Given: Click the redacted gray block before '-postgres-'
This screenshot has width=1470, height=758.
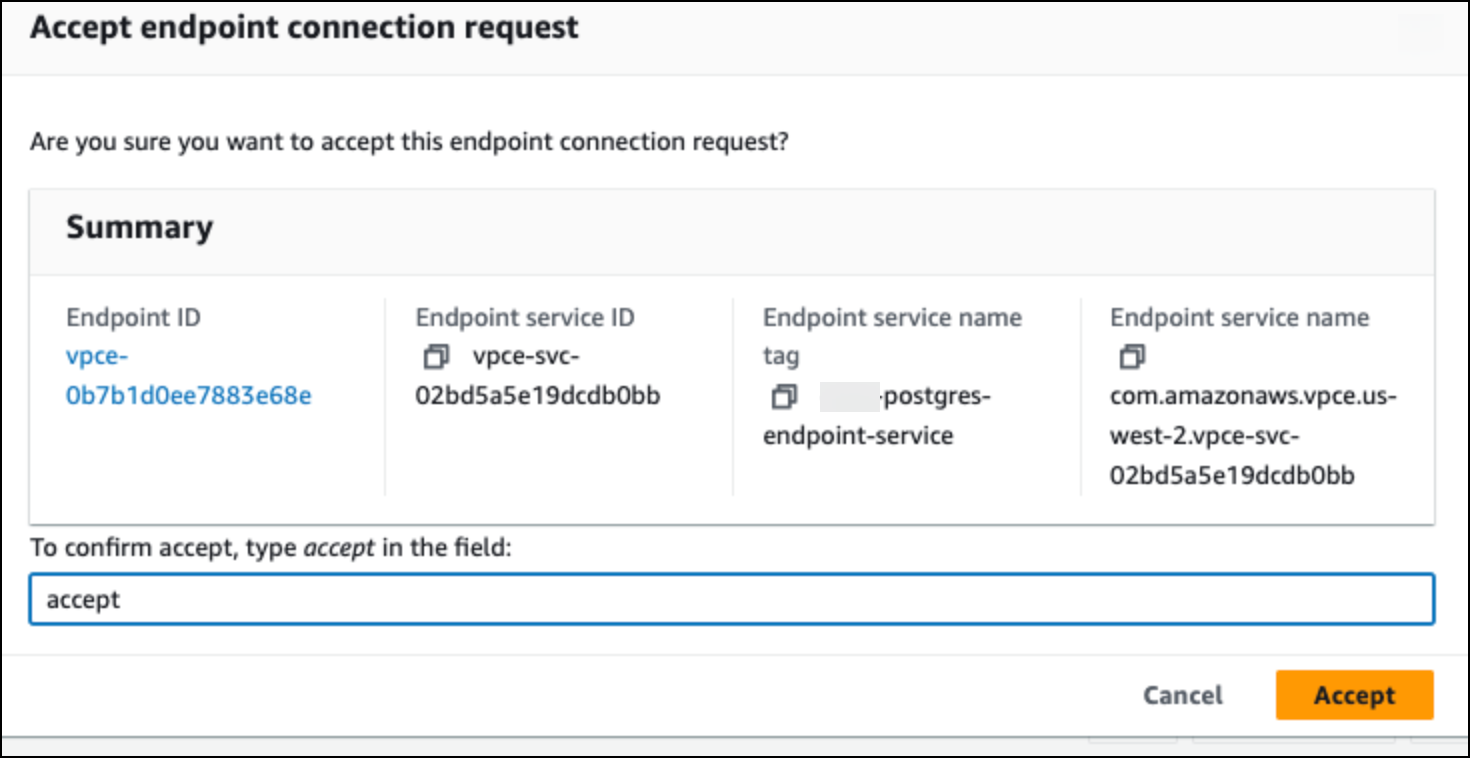Looking at the screenshot, I should point(848,397).
